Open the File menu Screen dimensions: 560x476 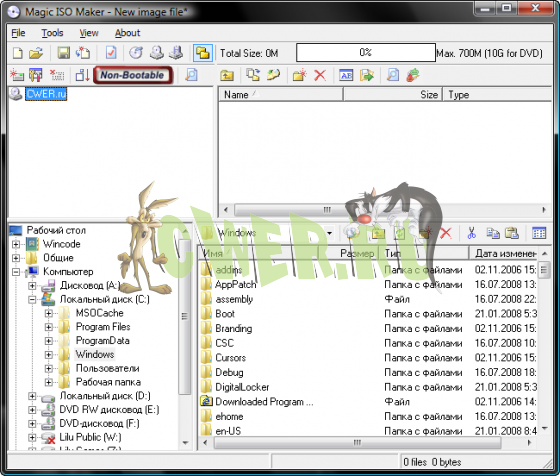(x=18, y=33)
